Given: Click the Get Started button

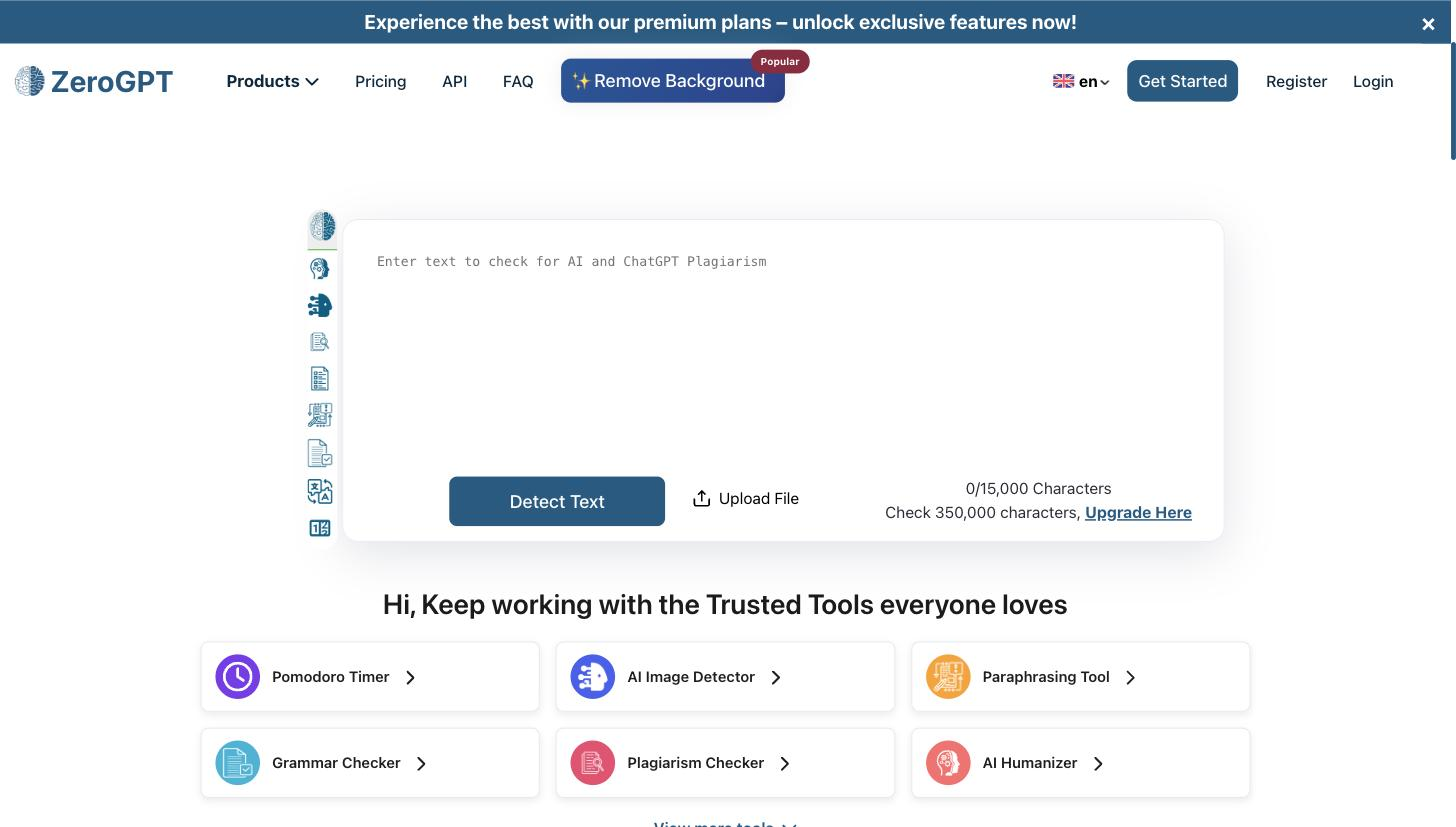Looking at the screenshot, I should click(1182, 81).
